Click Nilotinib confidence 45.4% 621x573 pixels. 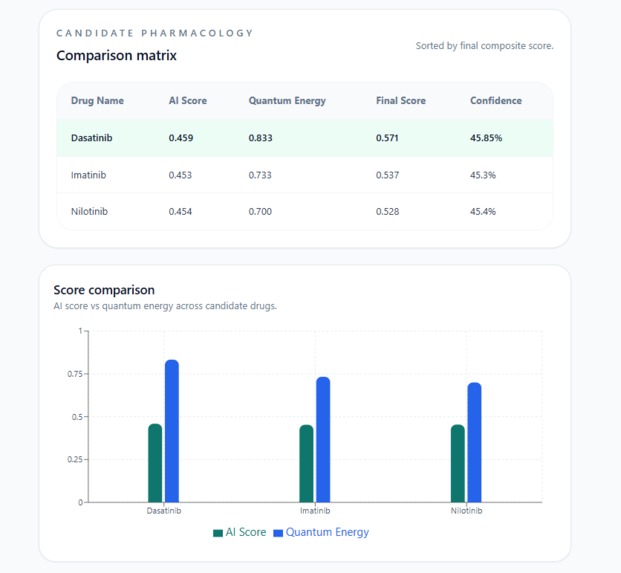483,211
